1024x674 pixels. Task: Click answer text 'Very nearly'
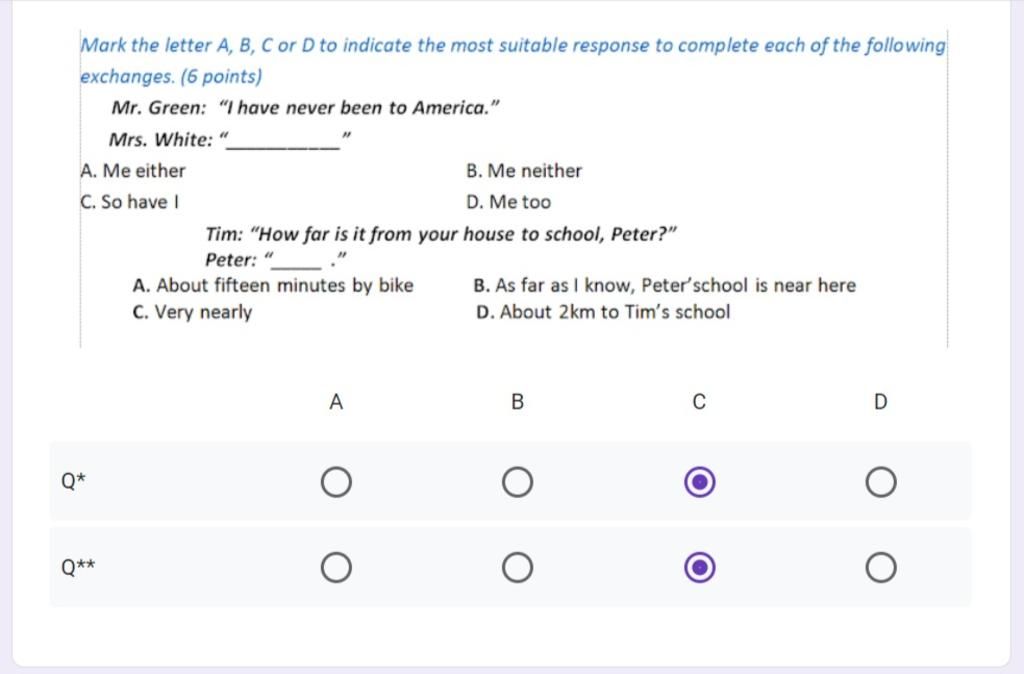coord(203,312)
